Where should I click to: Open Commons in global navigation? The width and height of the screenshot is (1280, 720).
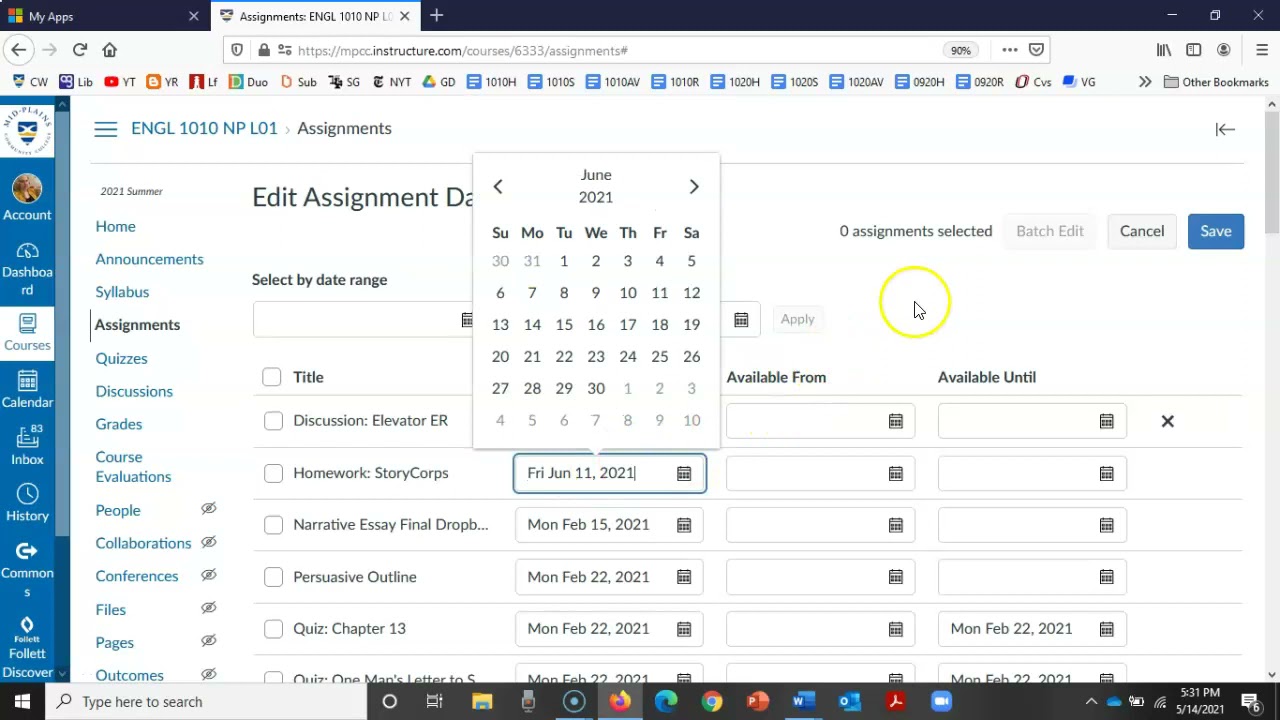coord(27,568)
